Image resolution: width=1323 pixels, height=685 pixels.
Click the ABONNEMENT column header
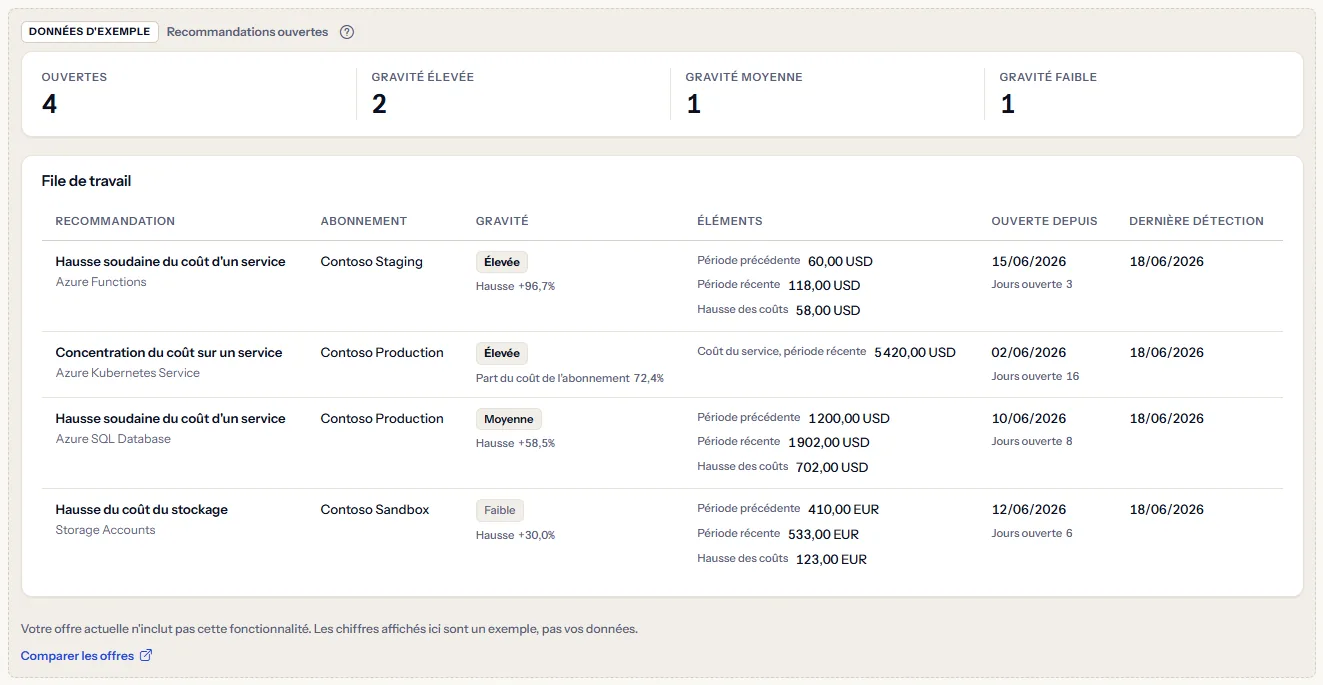pyautogui.click(x=364, y=221)
